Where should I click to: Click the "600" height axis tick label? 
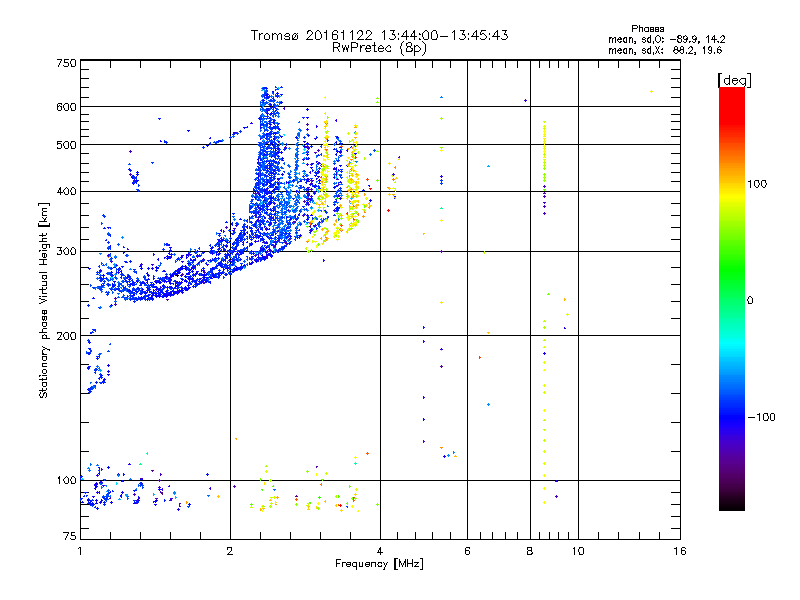coord(66,107)
